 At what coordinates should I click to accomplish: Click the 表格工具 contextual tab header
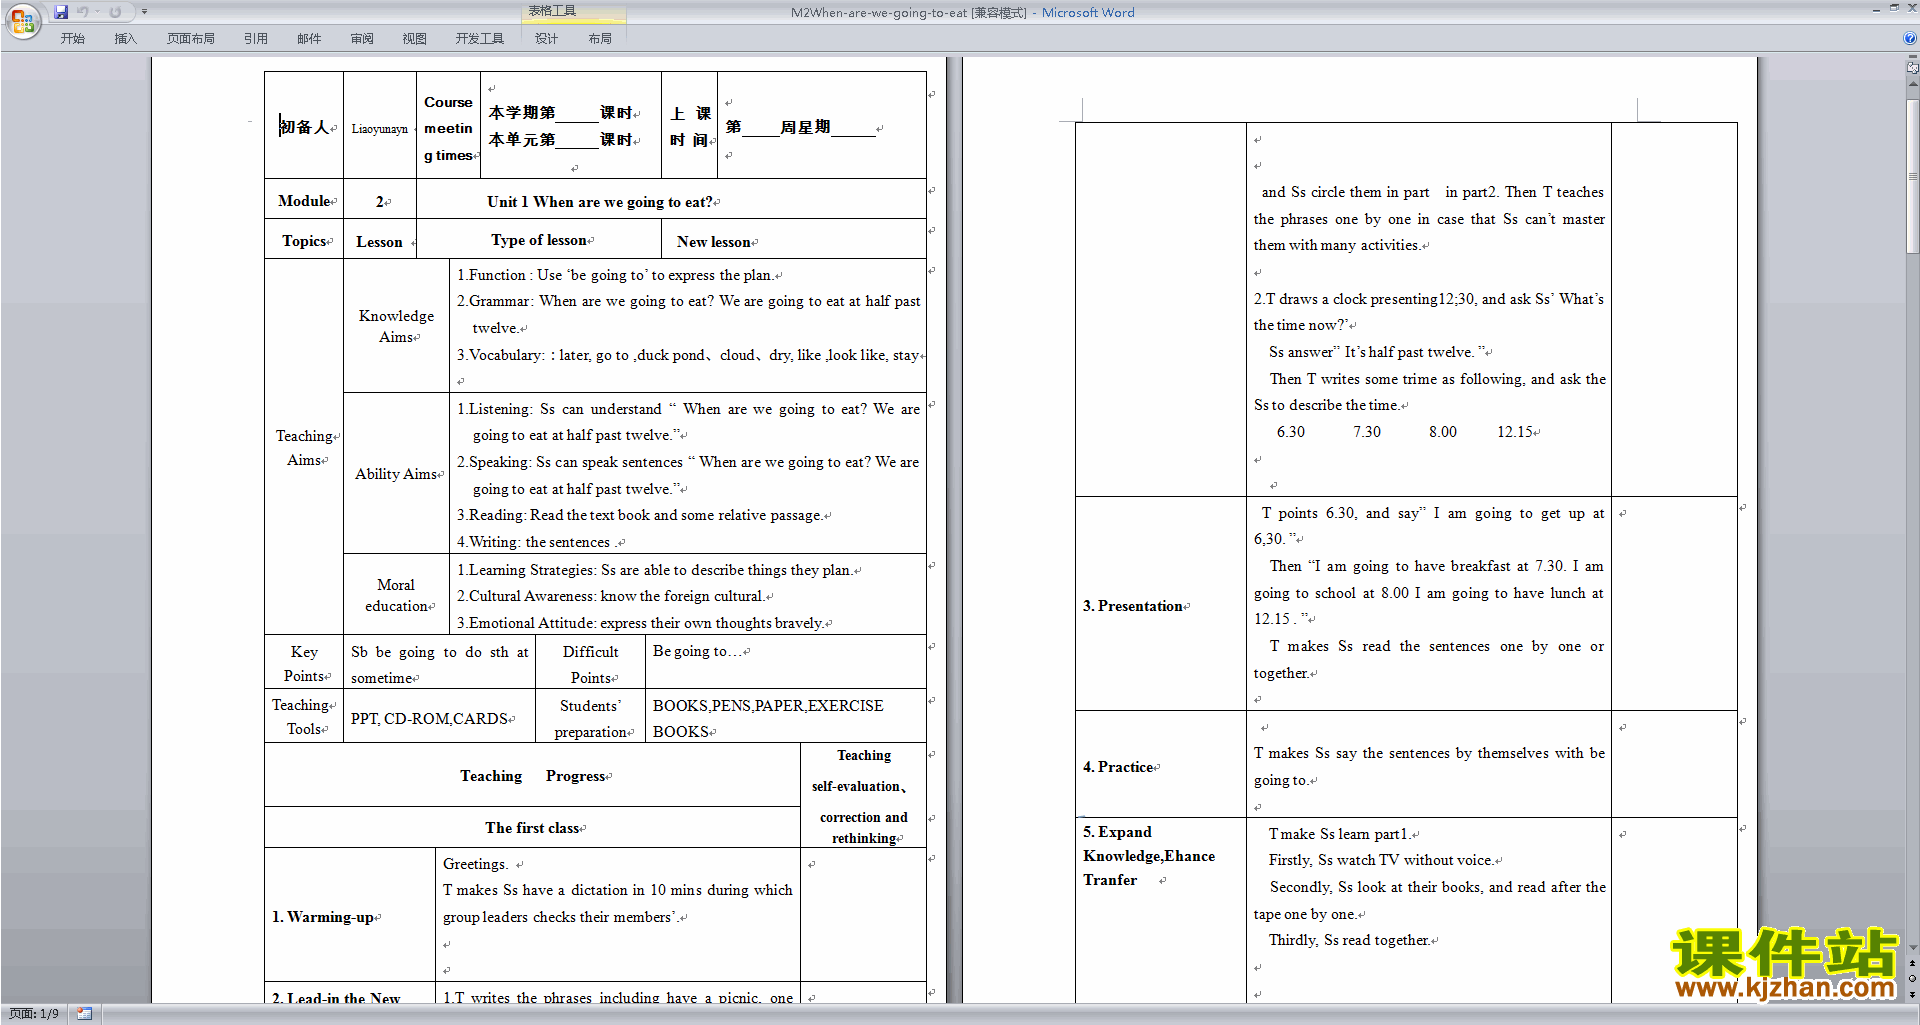[573, 11]
